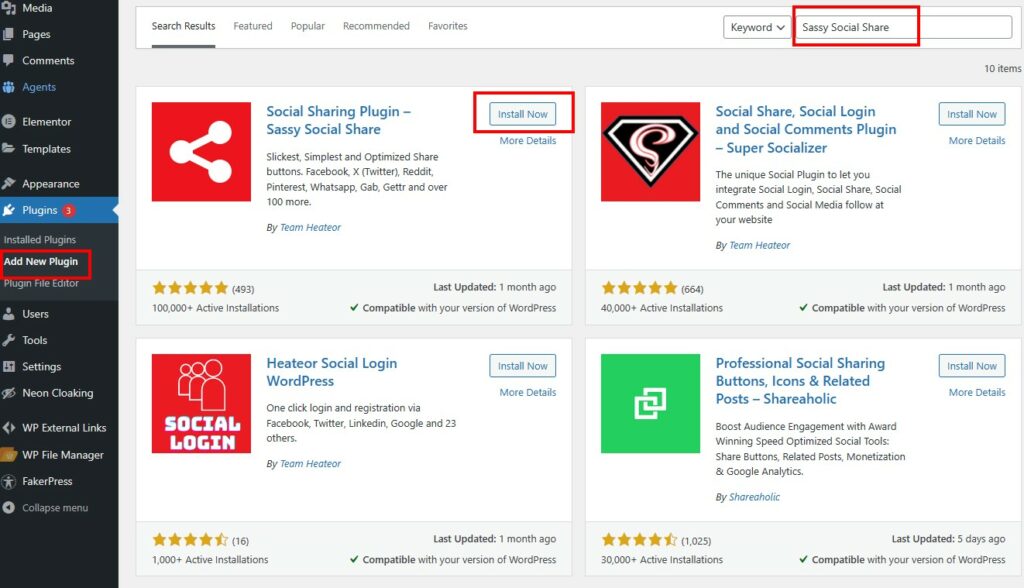Click the '10 items' results count text
This screenshot has height=588, width=1024.
(1002, 69)
